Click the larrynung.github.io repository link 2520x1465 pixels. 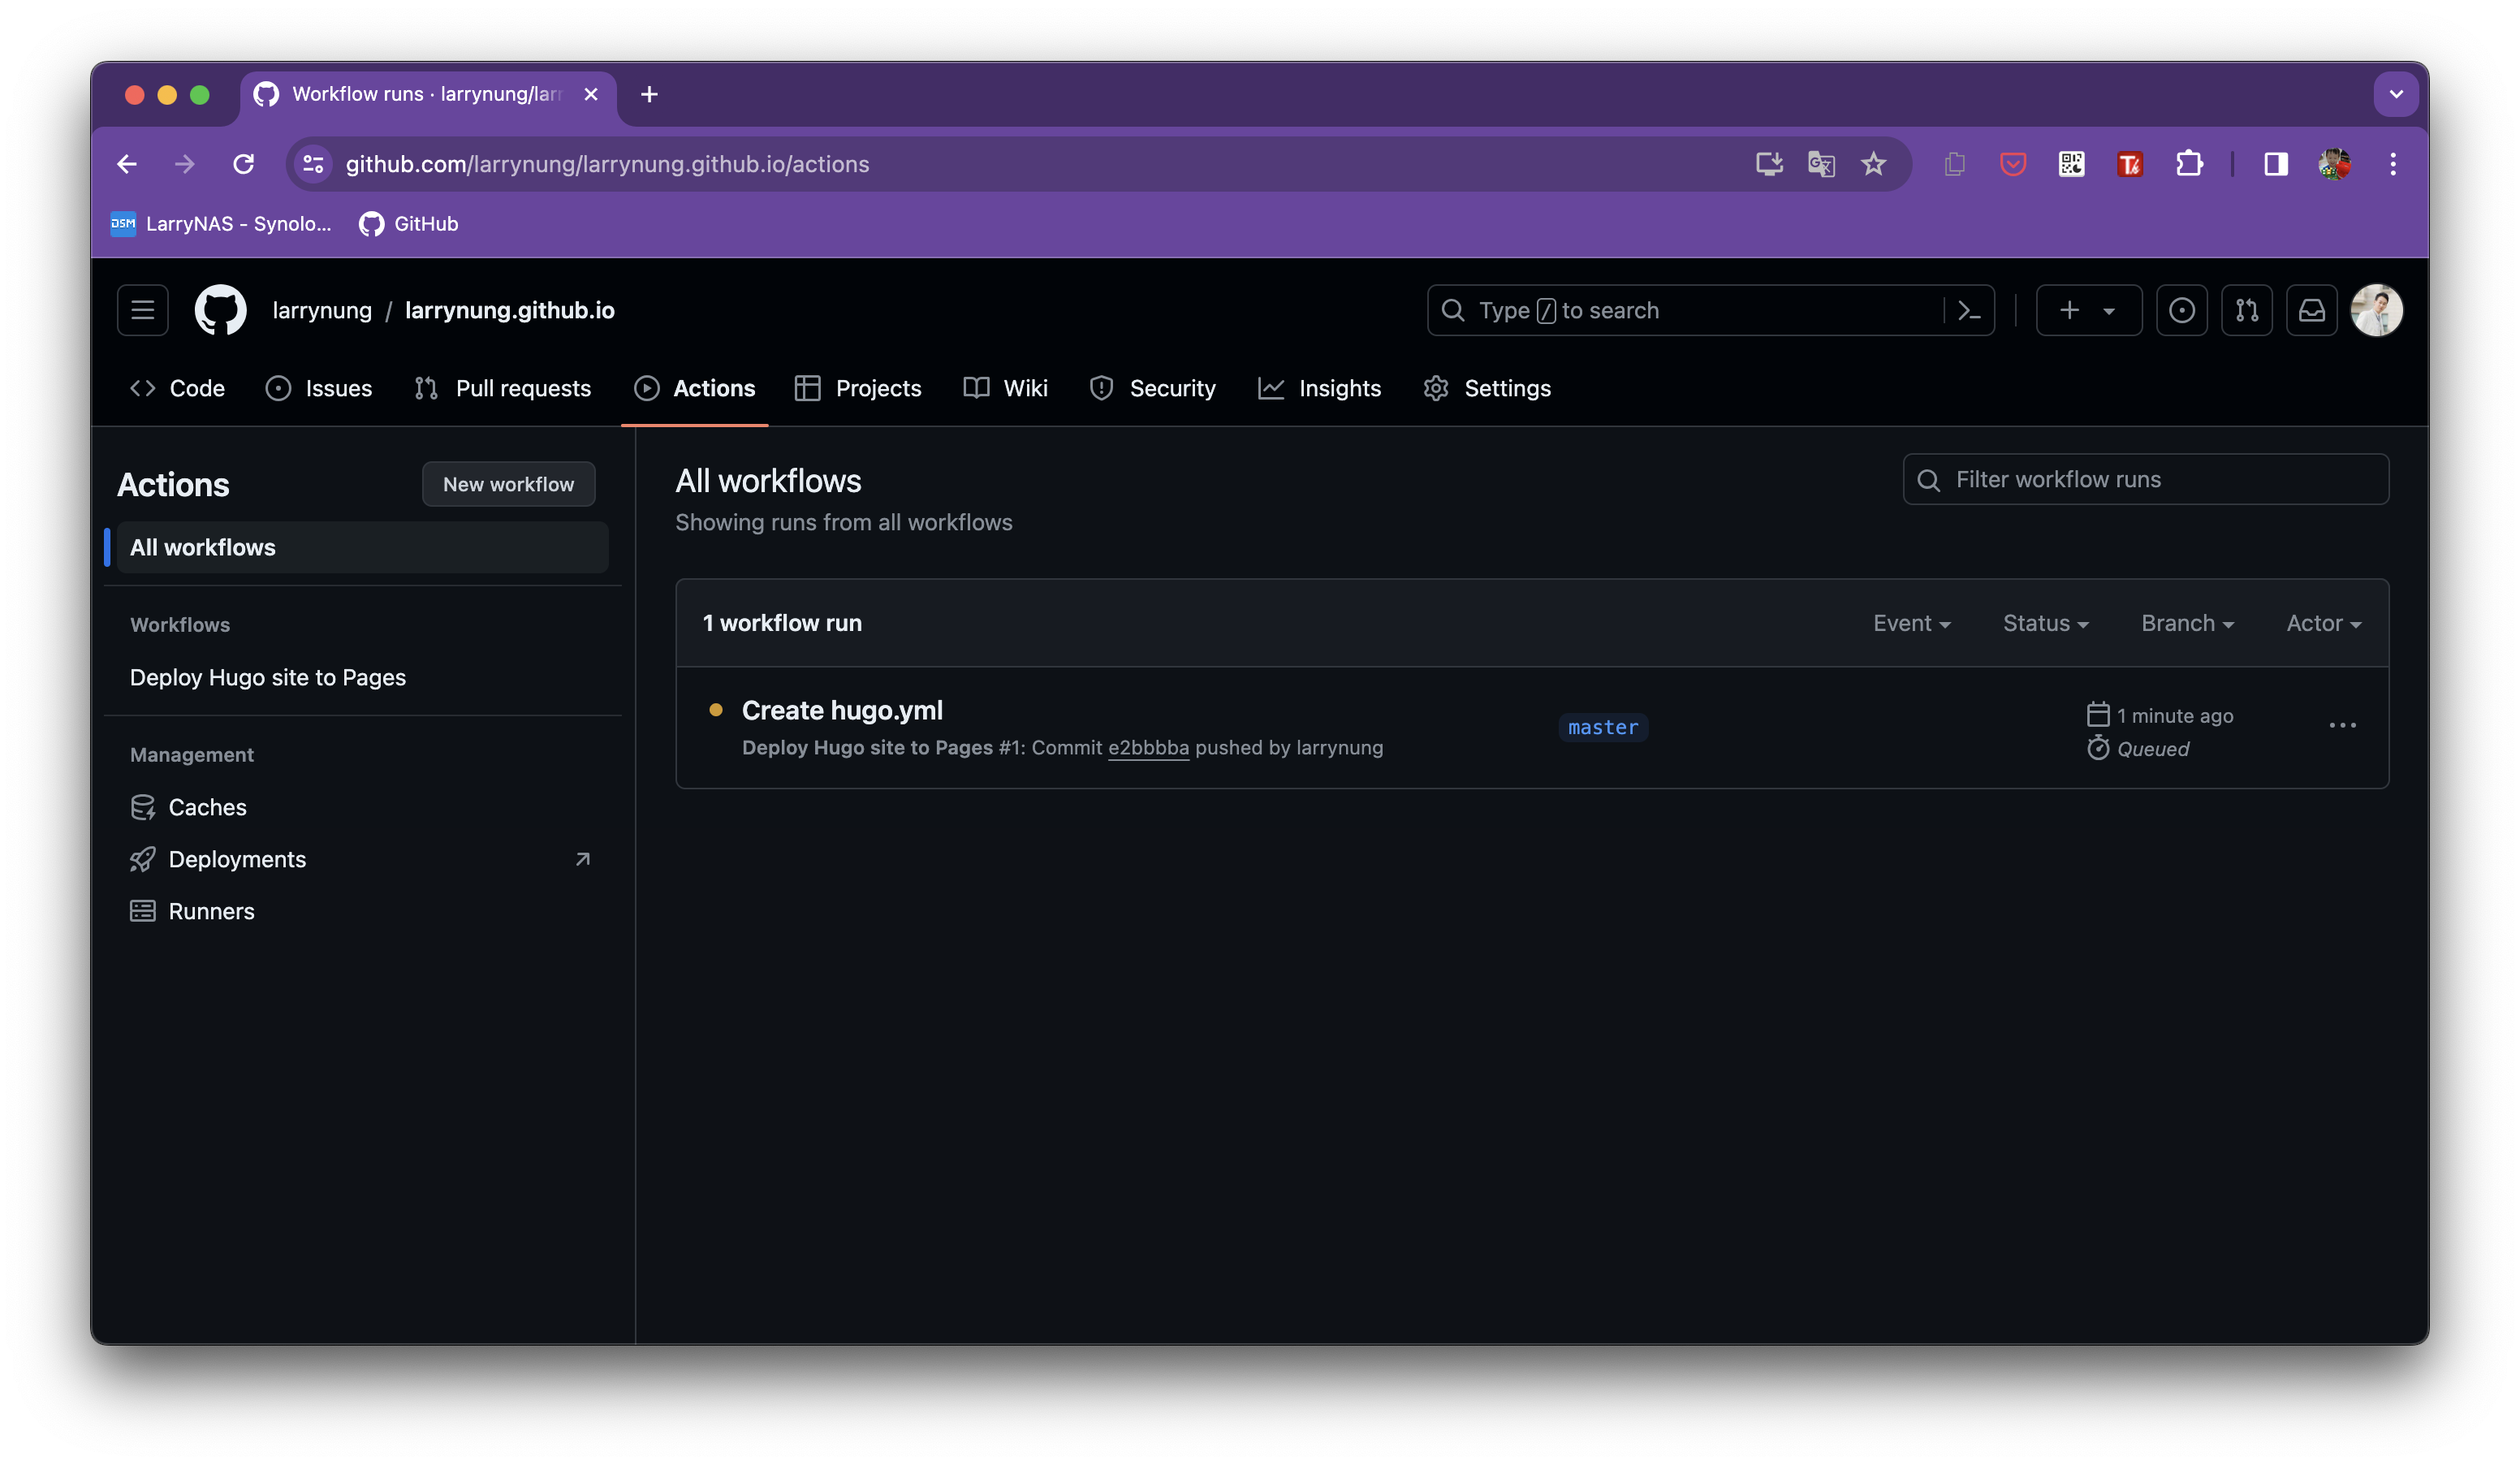click(x=509, y=311)
